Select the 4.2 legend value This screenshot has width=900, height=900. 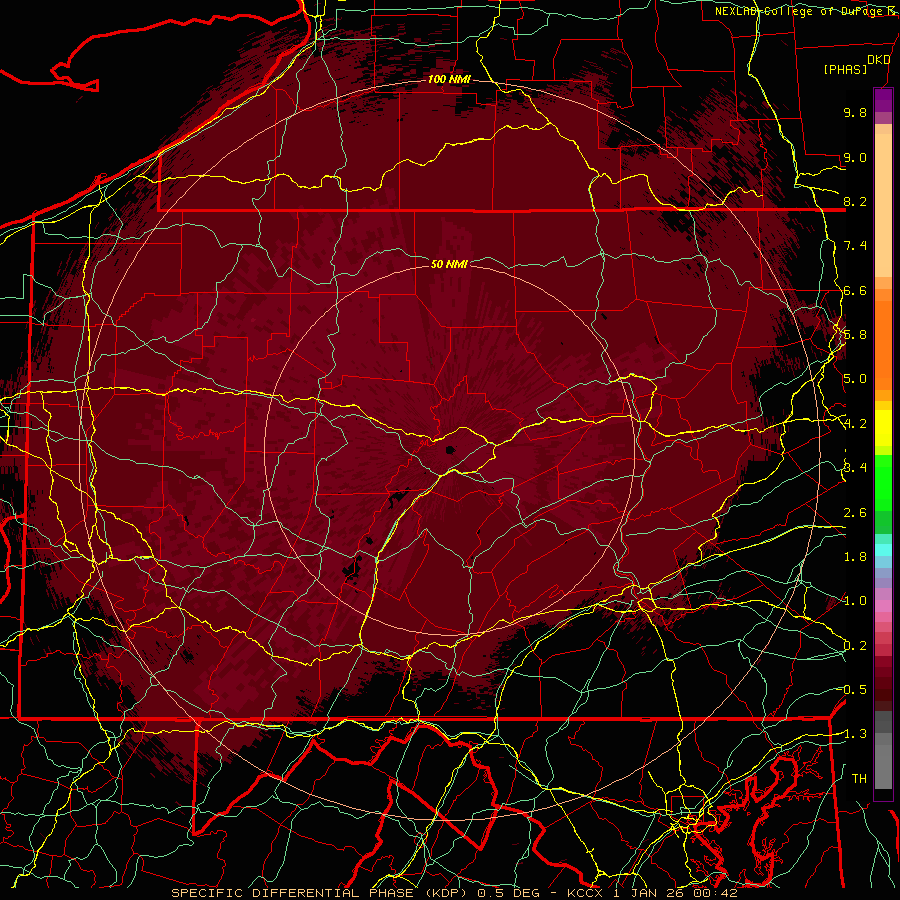[855, 424]
